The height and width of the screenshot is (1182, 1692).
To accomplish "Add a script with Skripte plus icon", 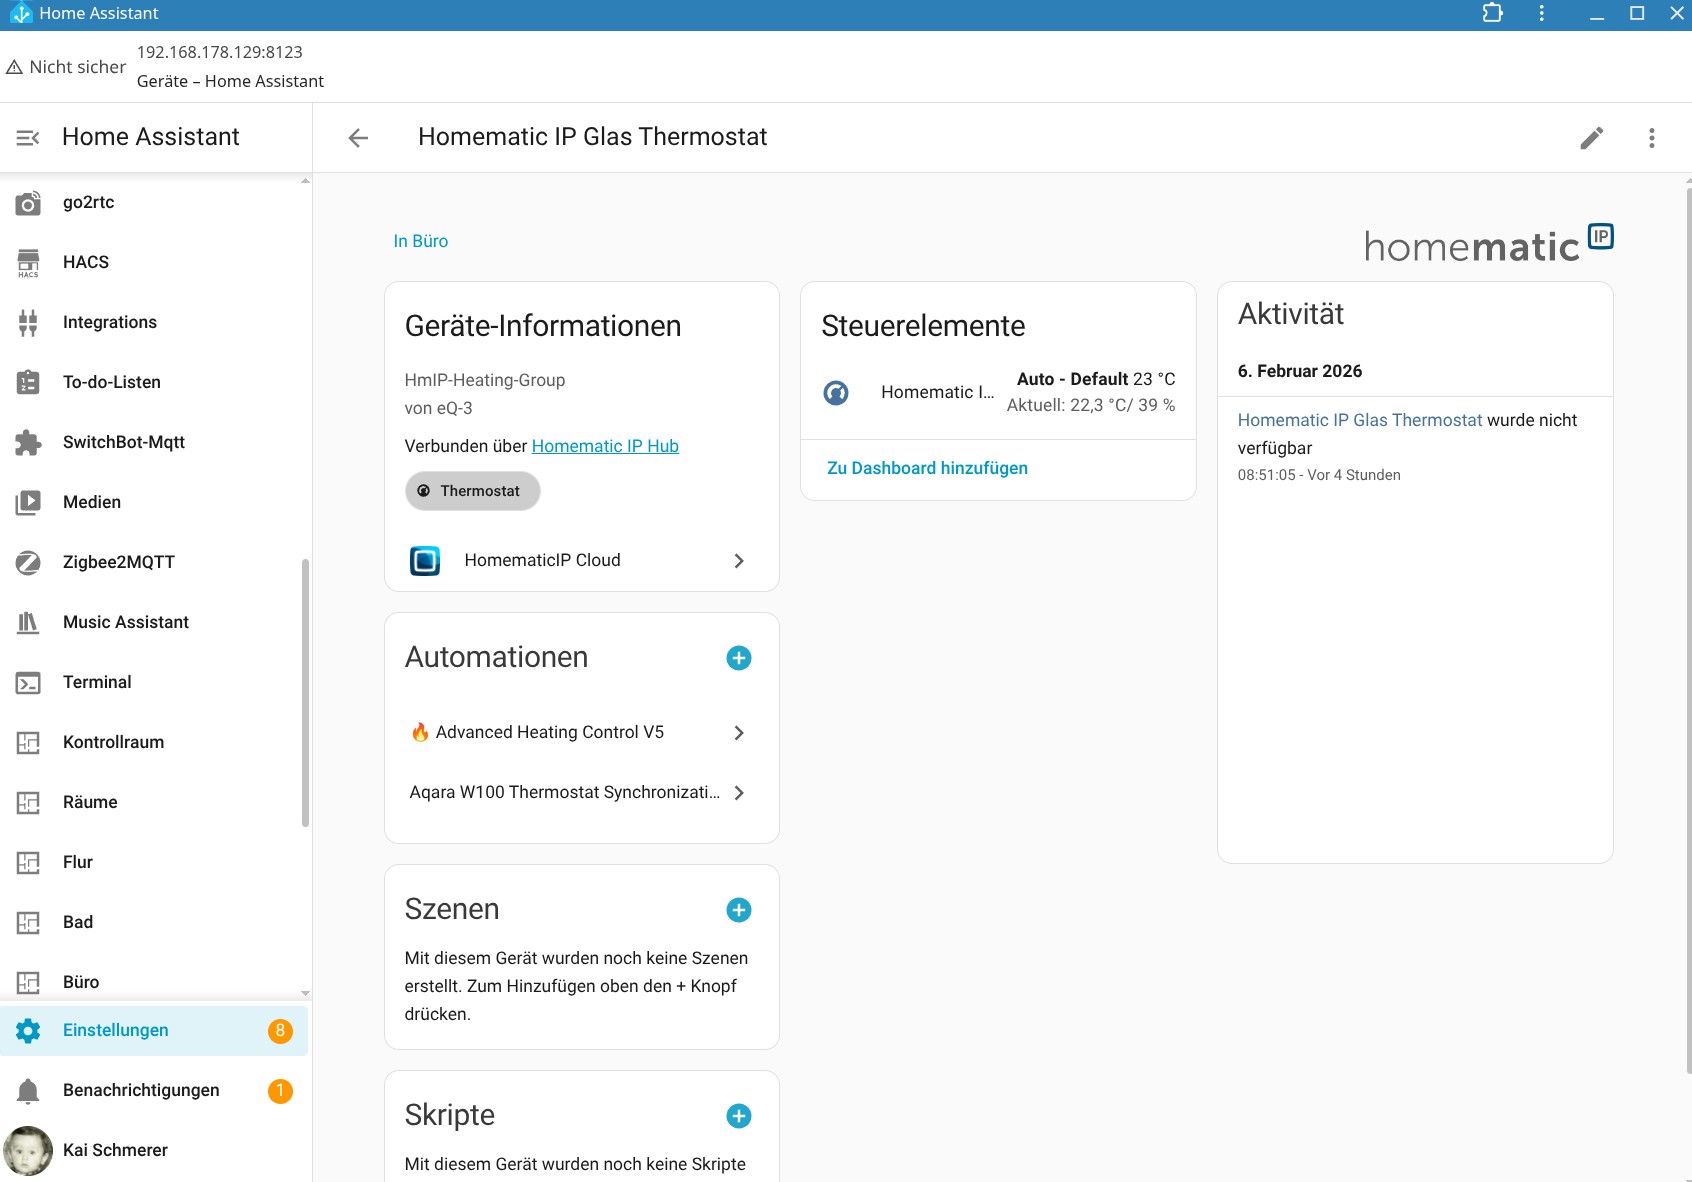I will pyautogui.click(x=739, y=1116).
